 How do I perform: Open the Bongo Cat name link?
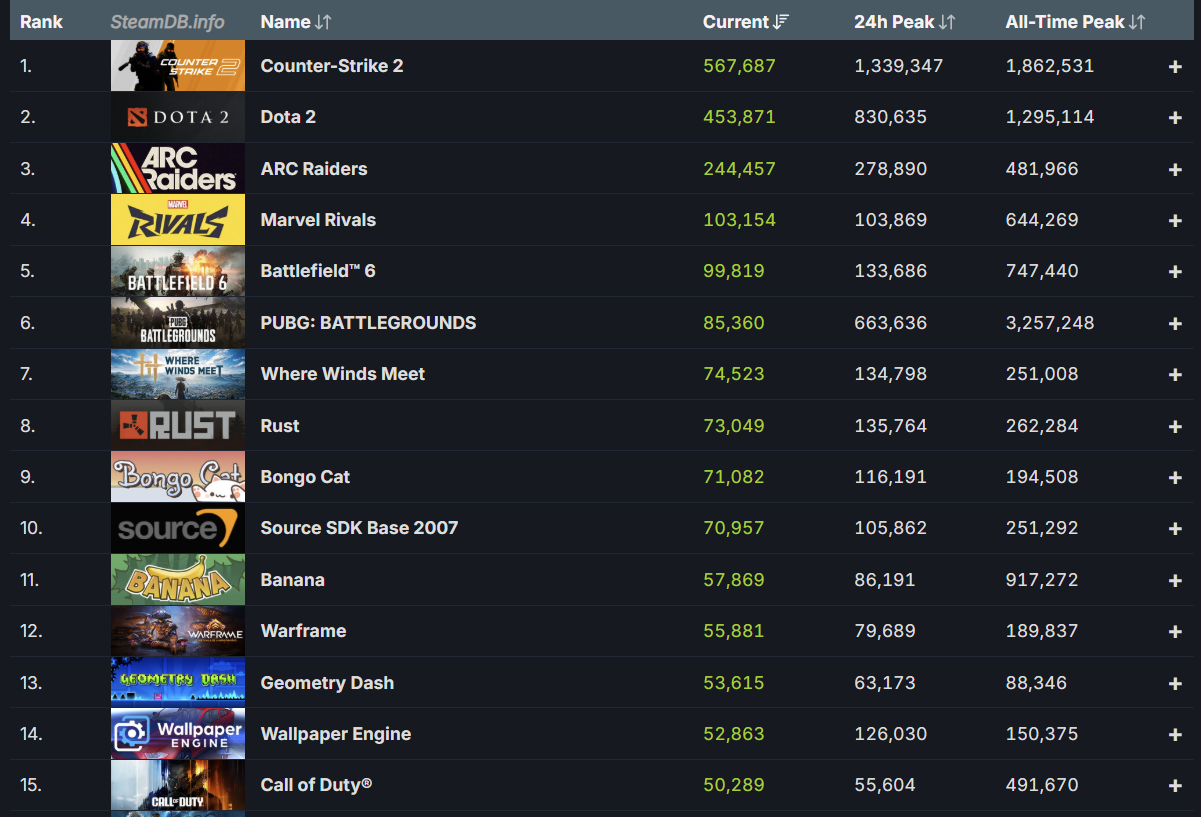[x=305, y=477]
